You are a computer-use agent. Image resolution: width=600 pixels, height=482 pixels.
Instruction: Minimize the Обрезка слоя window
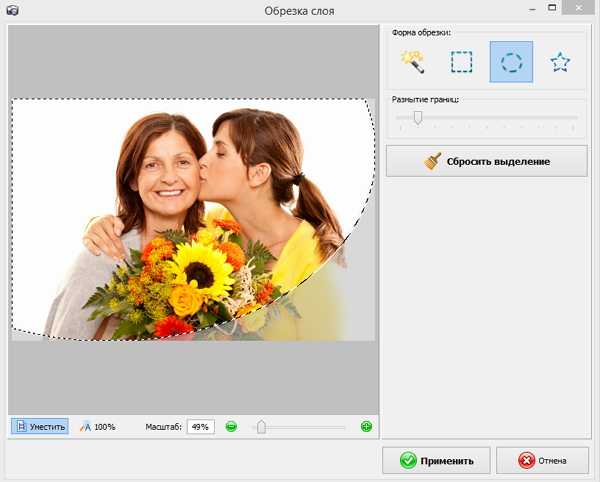point(532,9)
